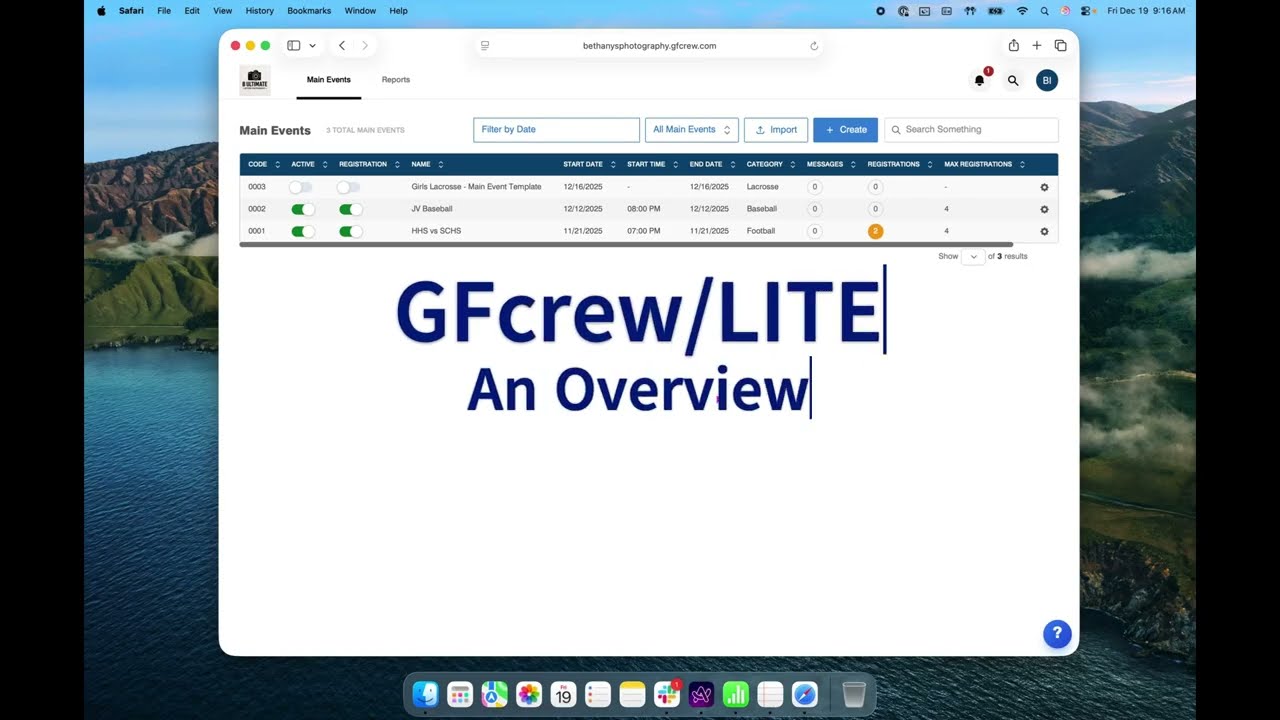Open the All Main Events dropdown
Image resolution: width=1280 pixels, height=720 pixels.
pyautogui.click(x=691, y=130)
